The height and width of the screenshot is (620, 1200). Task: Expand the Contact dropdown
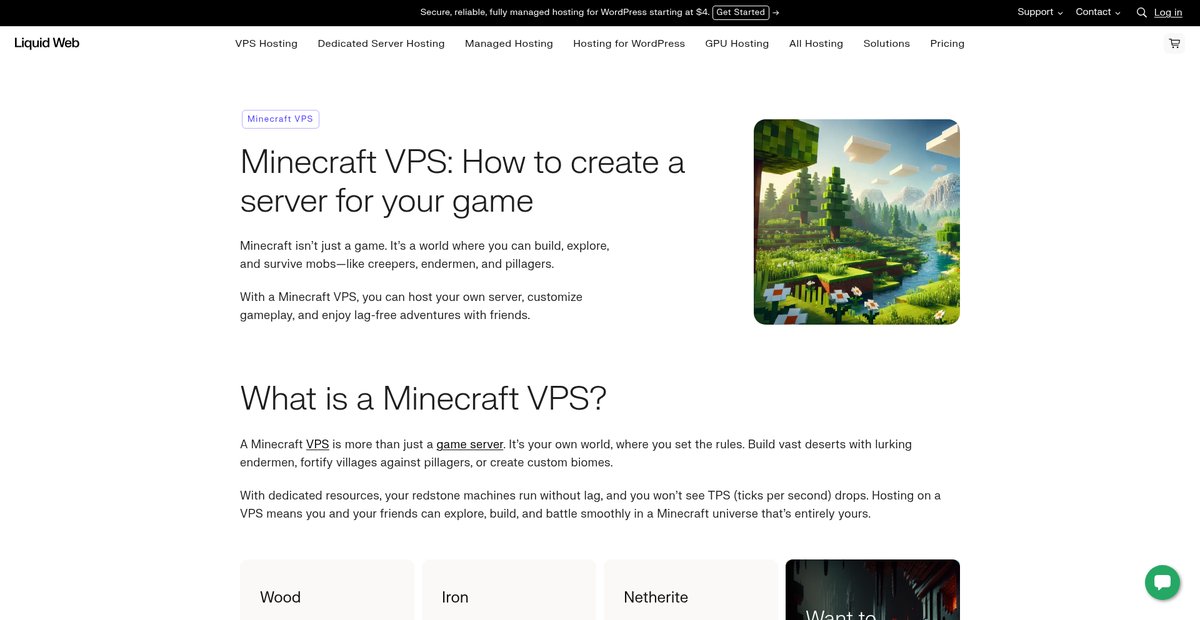[x=1097, y=12]
